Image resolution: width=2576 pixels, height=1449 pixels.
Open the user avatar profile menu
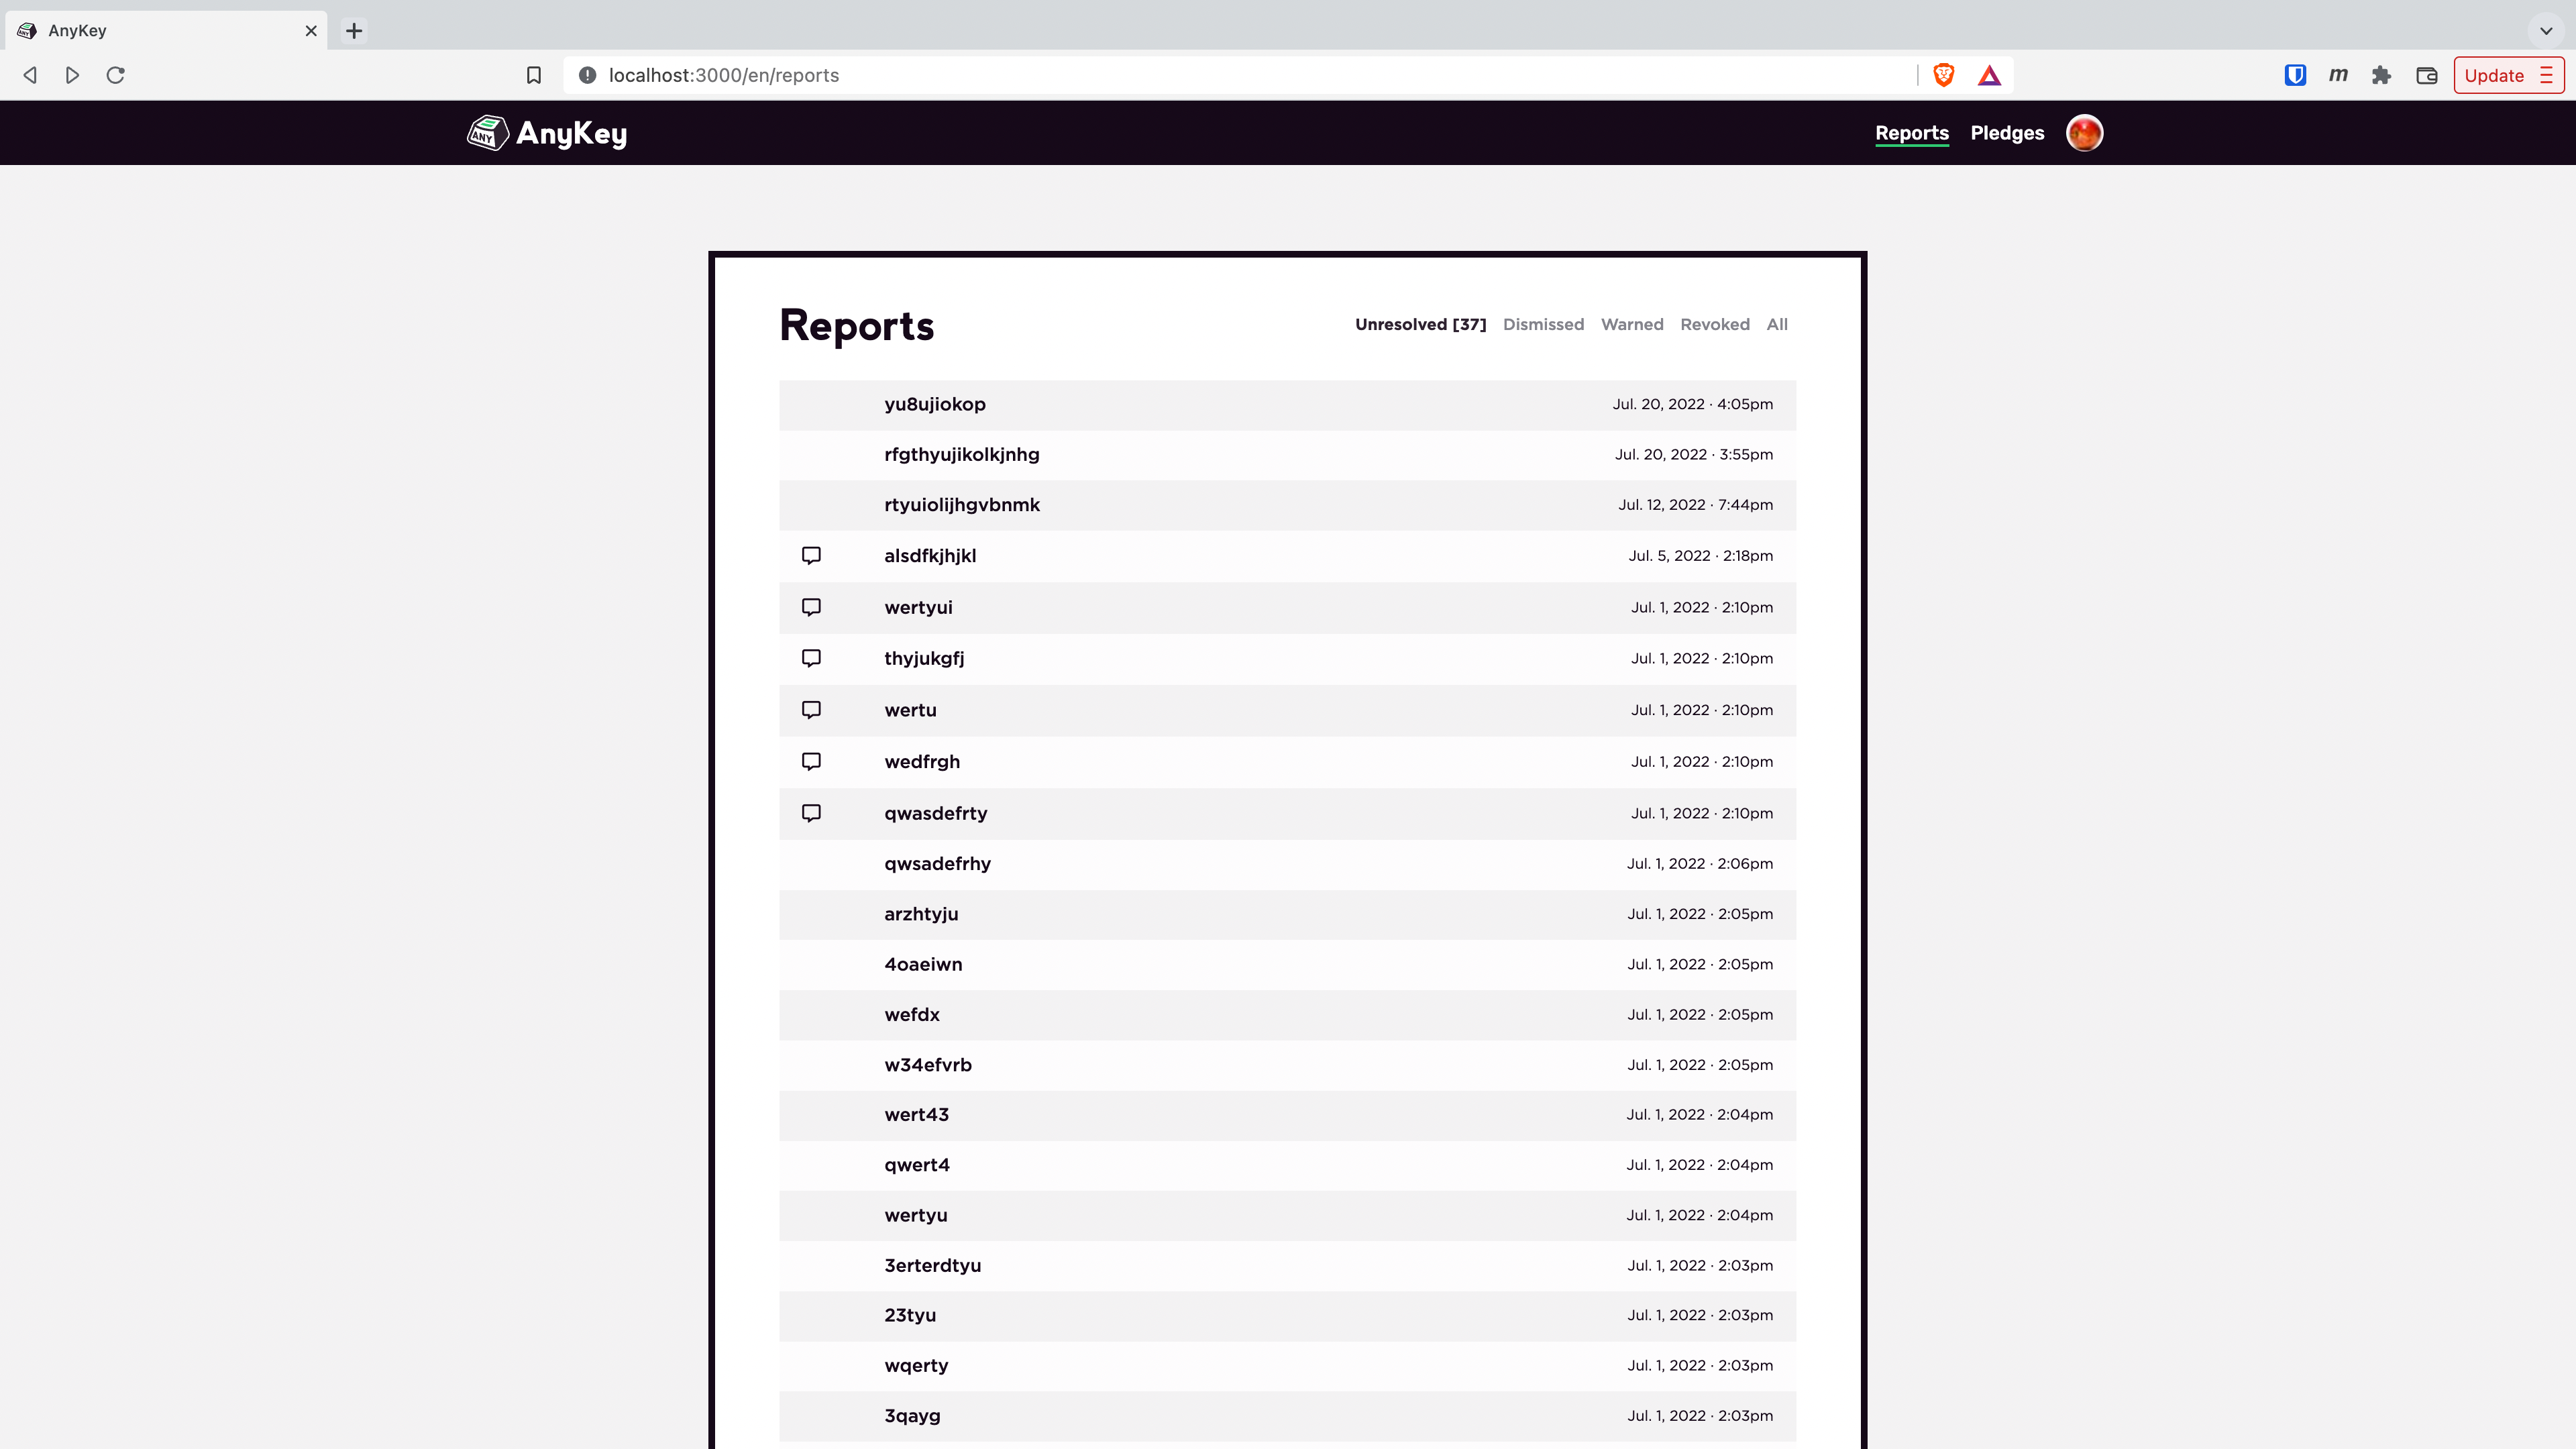click(x=2084, y=133)
